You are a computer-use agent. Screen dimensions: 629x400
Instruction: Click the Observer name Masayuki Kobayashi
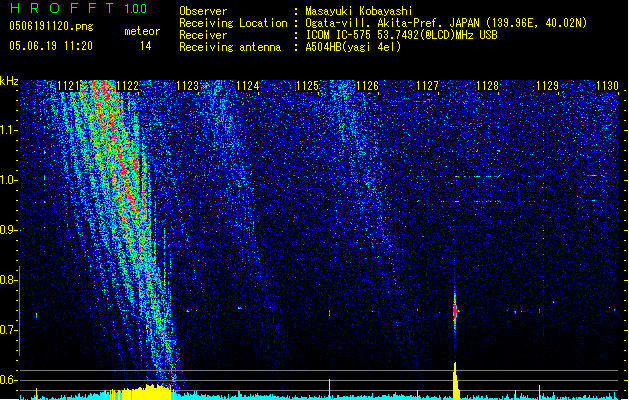(359, 11)
